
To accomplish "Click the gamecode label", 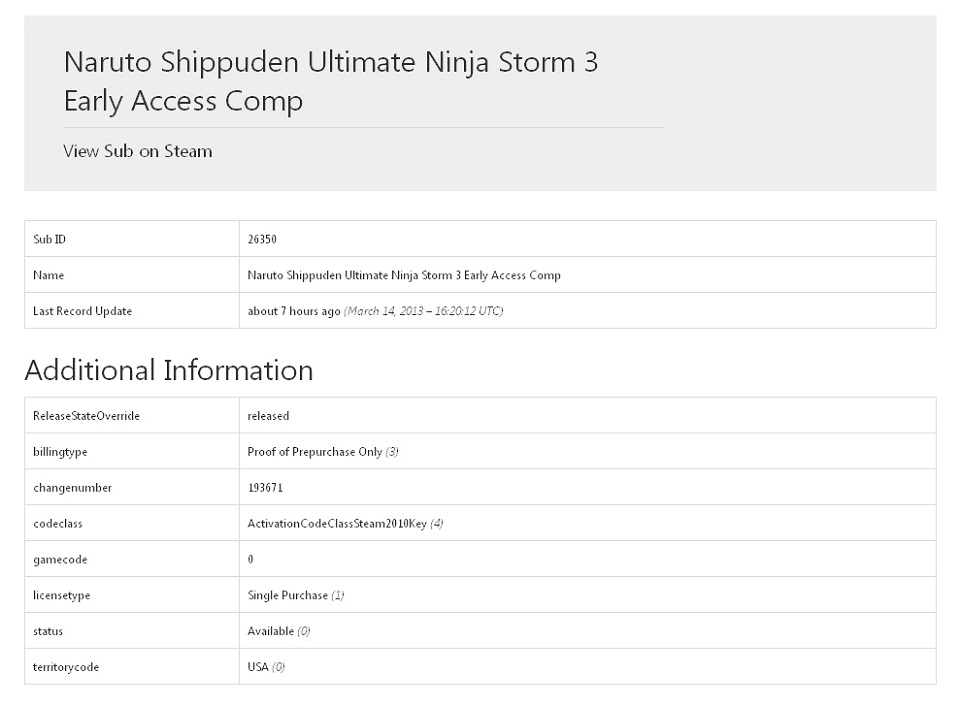I will 60,559.
